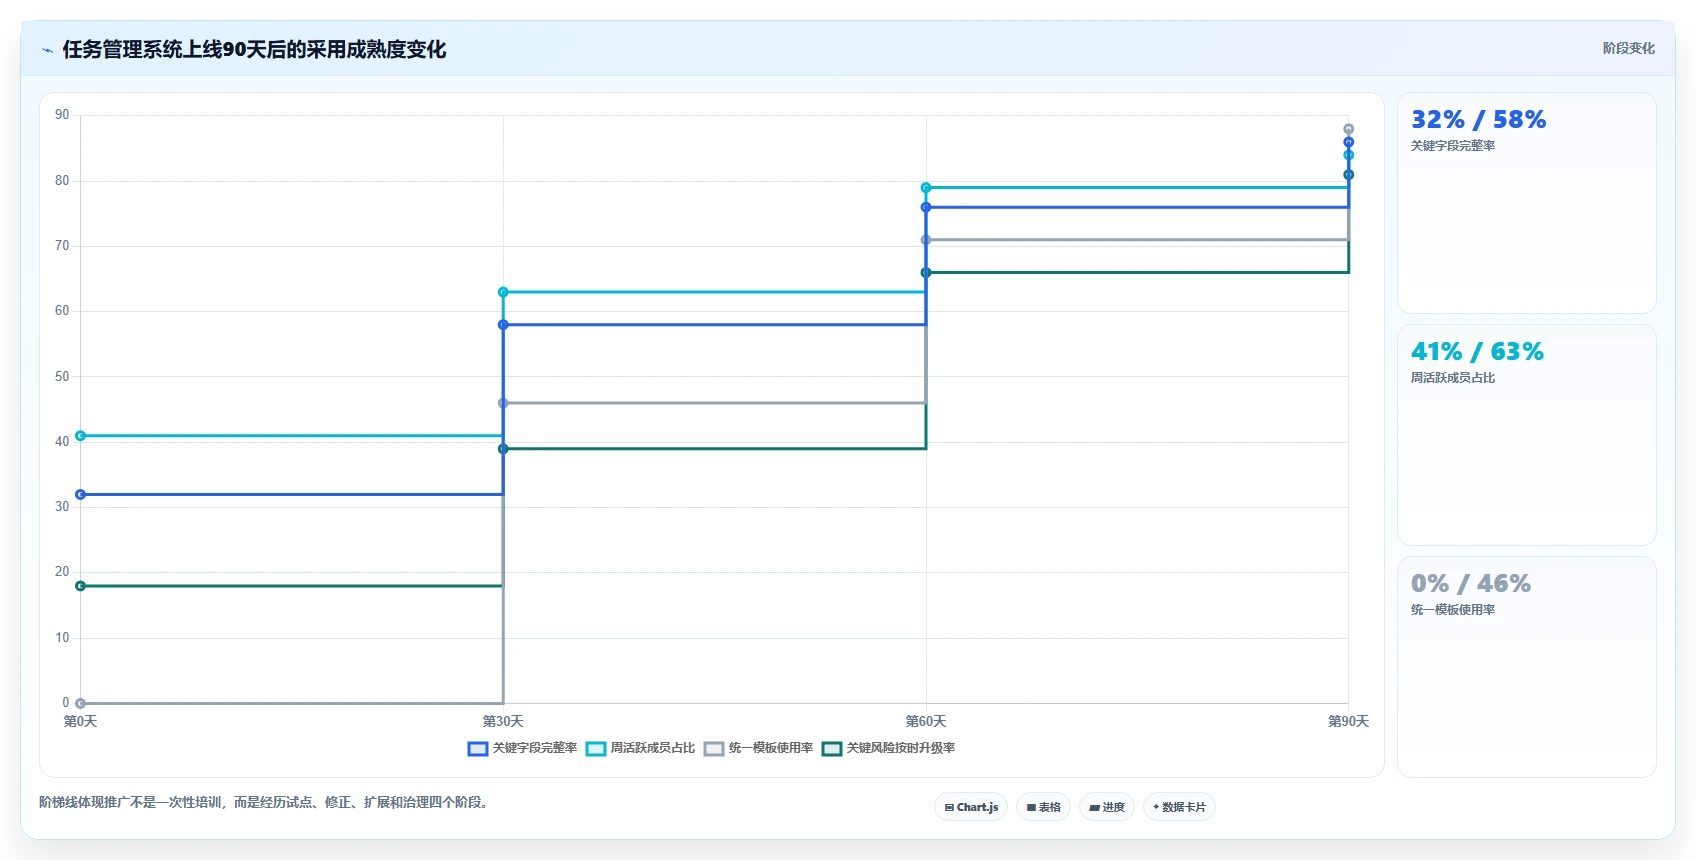The height and width of the screenshot is (860, 1696).
Task: Click the 第0天 x-axis label
Action: pos(80,721)
